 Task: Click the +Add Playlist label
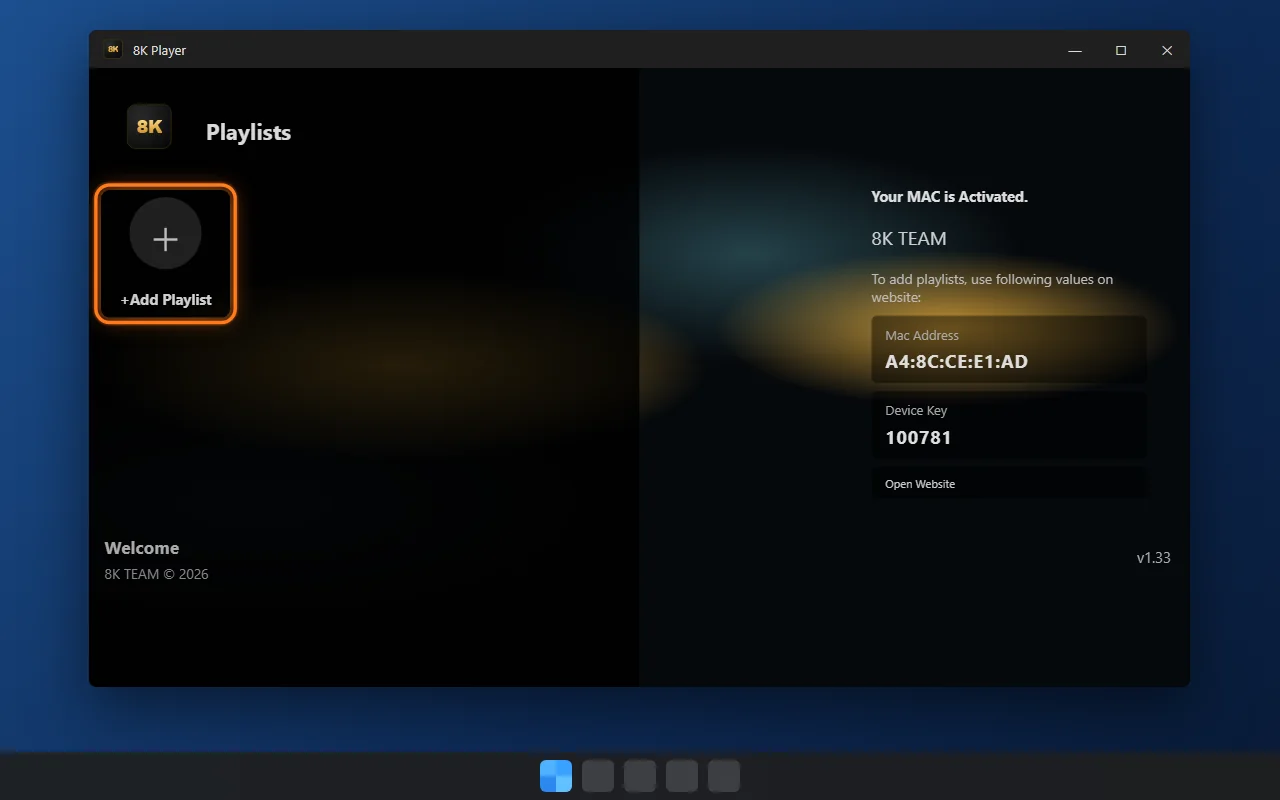point(166,299)
